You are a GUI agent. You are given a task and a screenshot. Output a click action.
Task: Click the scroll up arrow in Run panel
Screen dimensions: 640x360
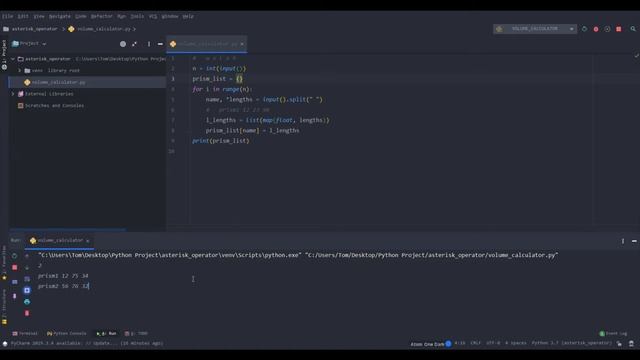tap(27, 256)
